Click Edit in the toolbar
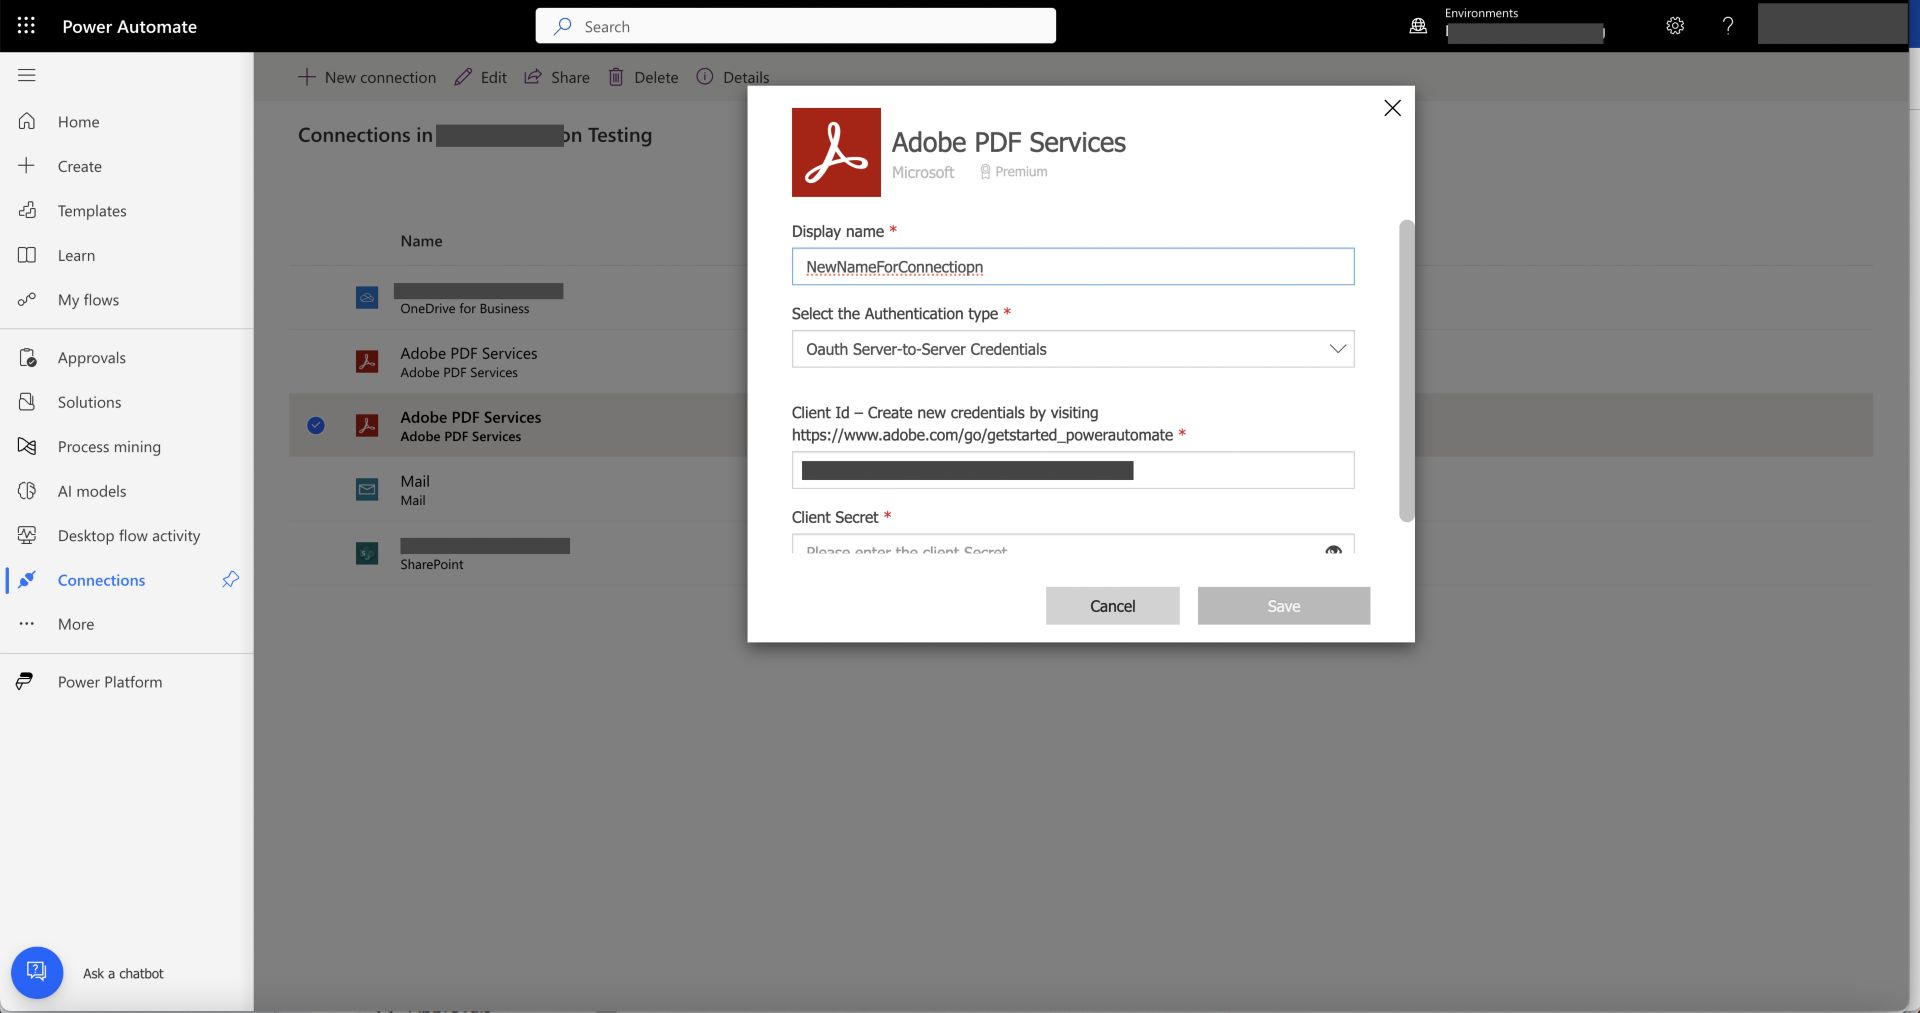Screen dimensions: 1920x1013 (480, 77)
